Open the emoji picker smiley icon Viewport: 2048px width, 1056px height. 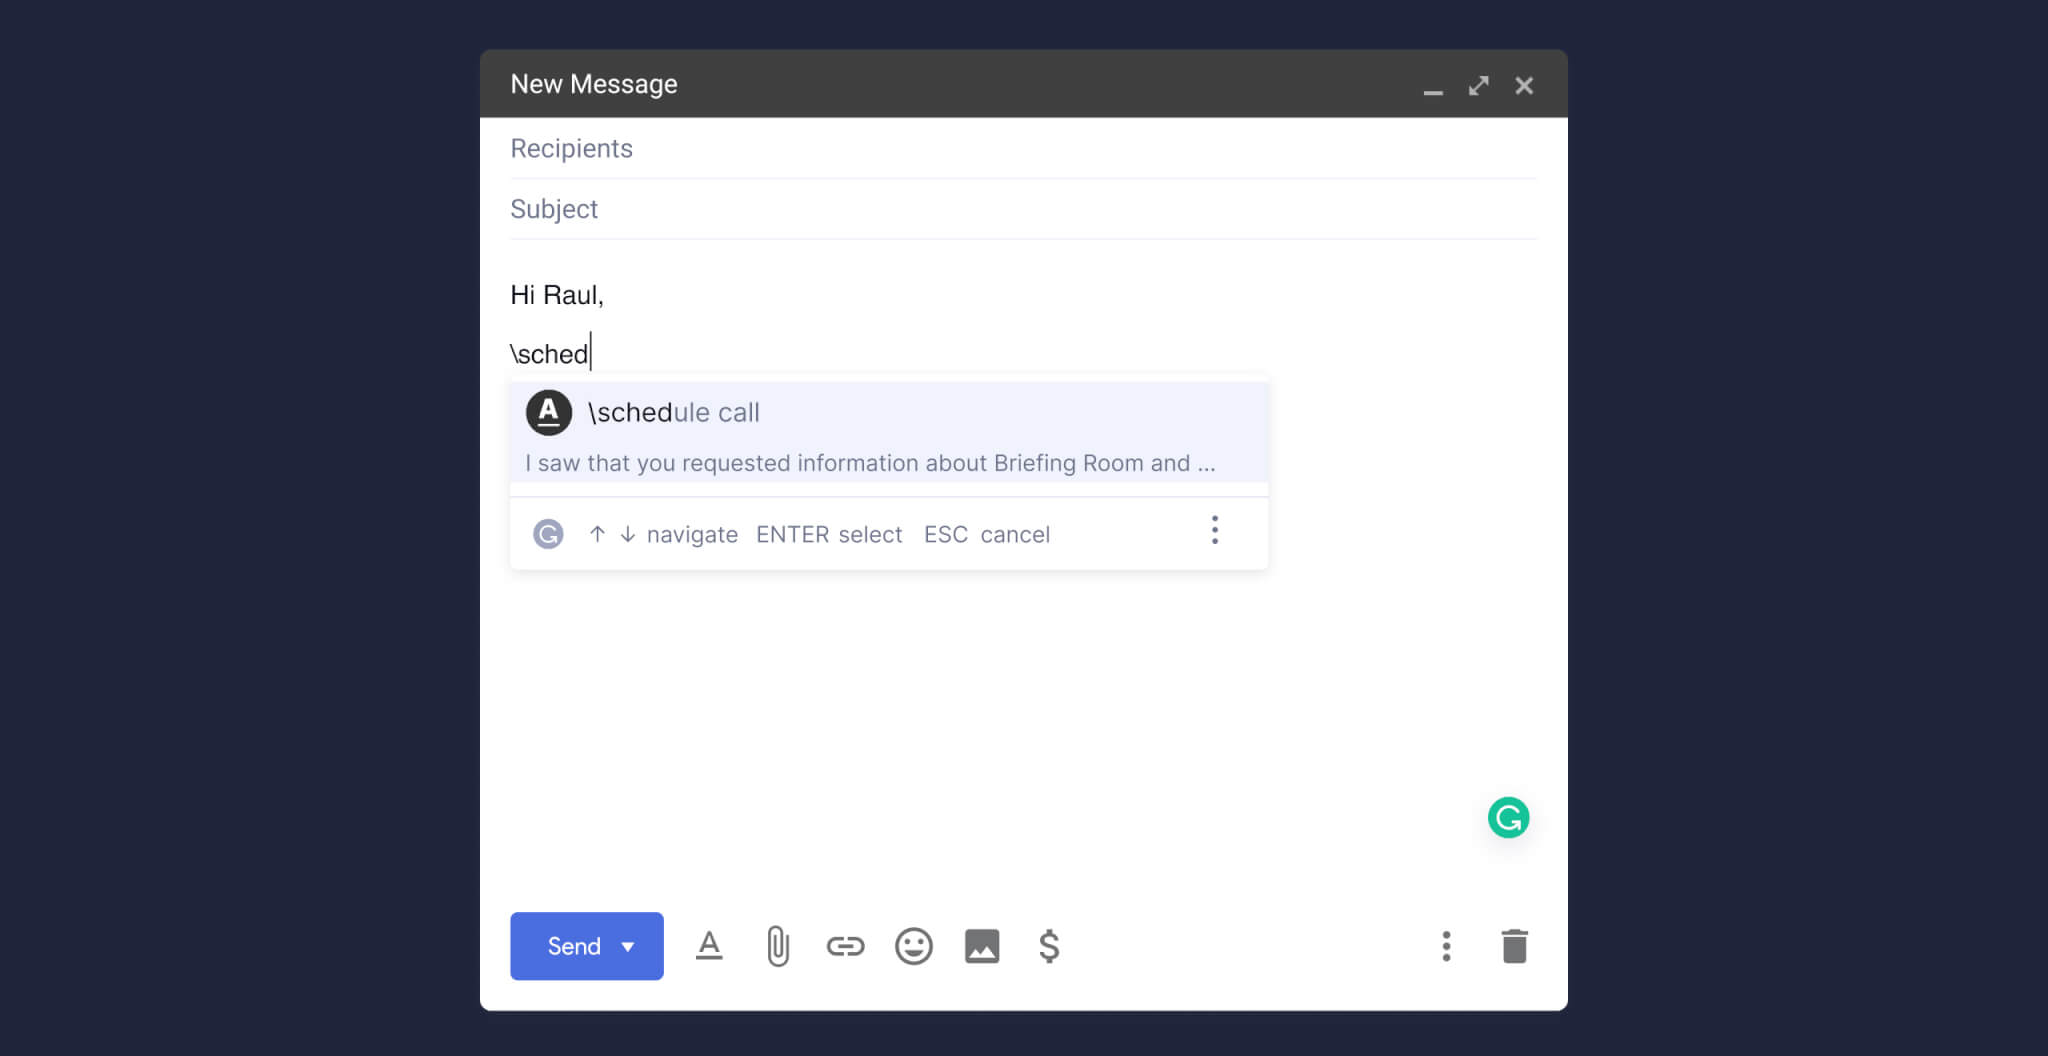(x=913, y=945)
